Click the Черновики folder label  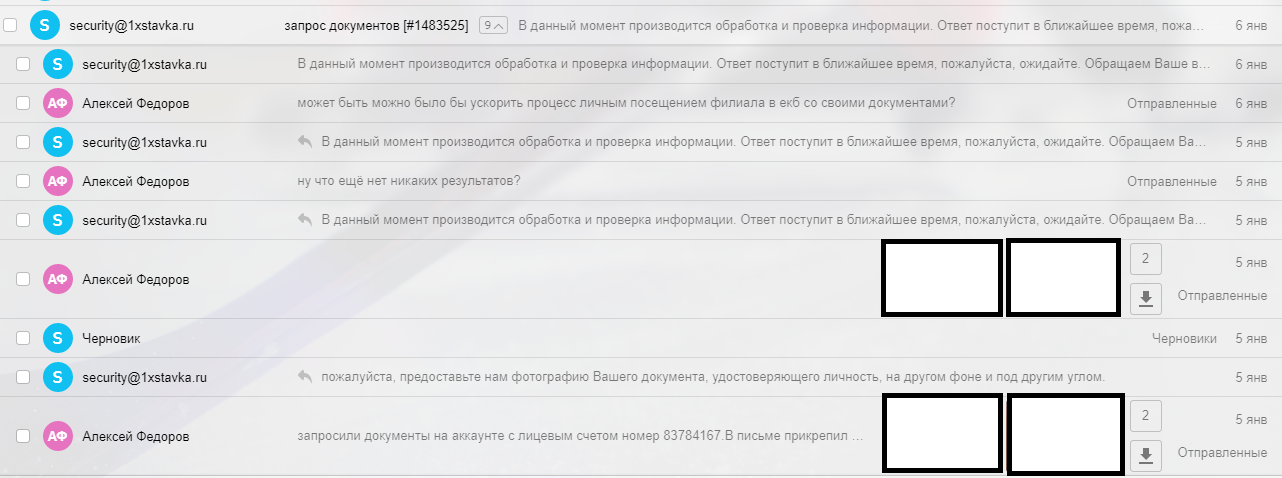pos(1184,338)
